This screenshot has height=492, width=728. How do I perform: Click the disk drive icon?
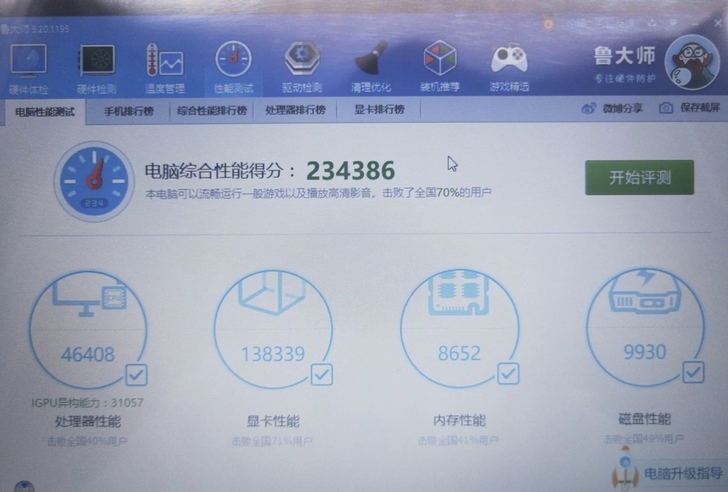pos(645,291)
